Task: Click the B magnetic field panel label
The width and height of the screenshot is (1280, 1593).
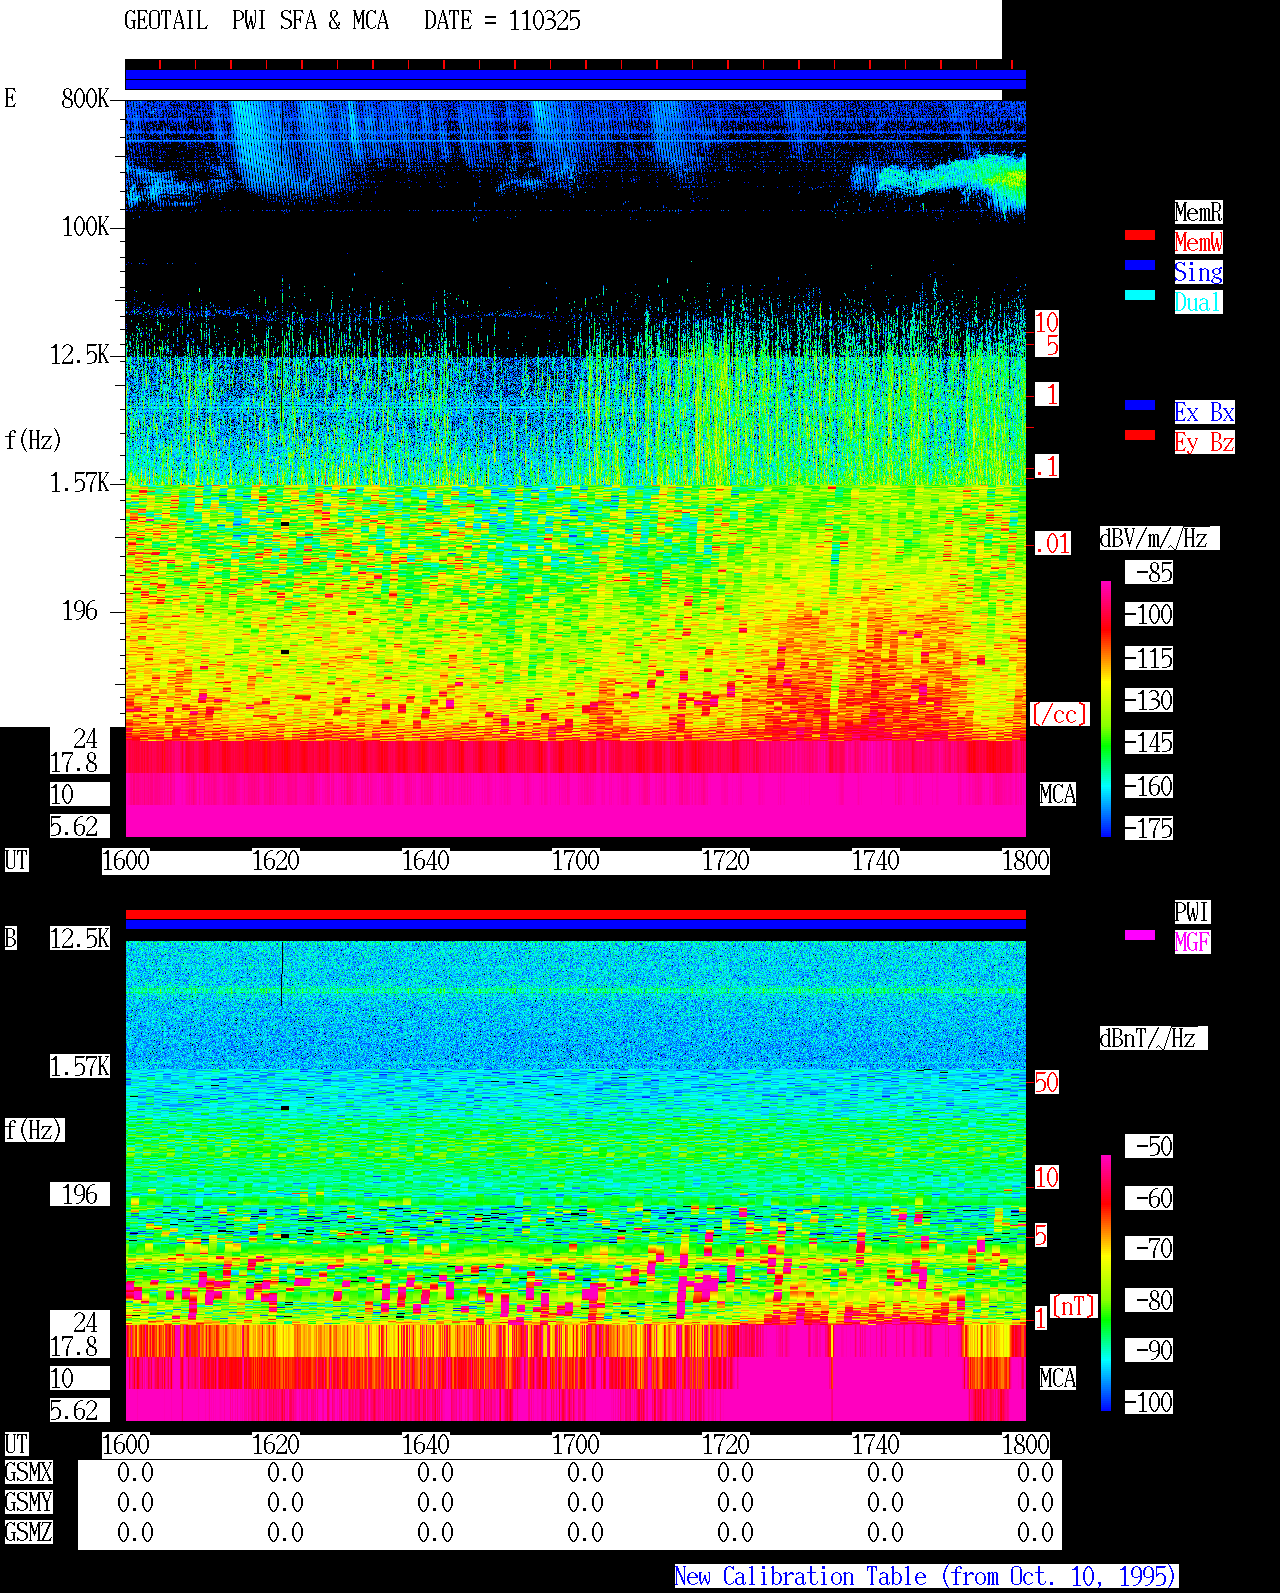Action: pos(11,939)
